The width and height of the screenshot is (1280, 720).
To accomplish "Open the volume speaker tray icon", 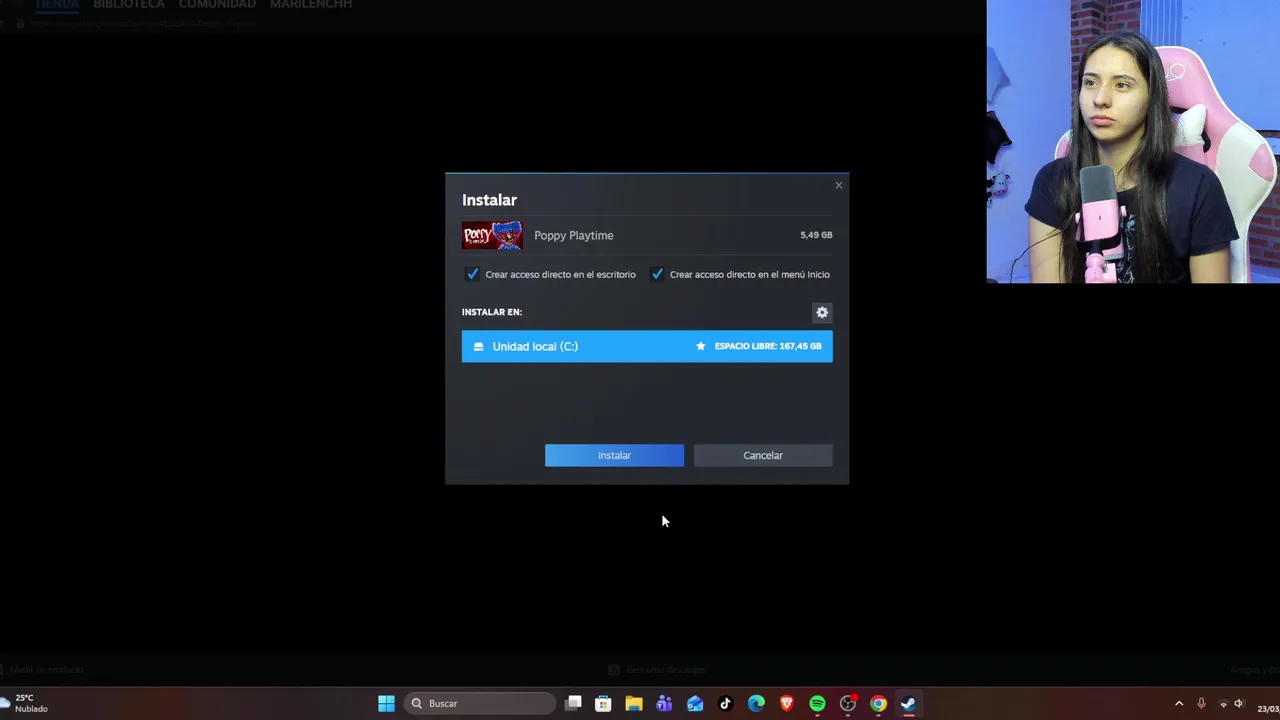I will tap(1239, 704).
